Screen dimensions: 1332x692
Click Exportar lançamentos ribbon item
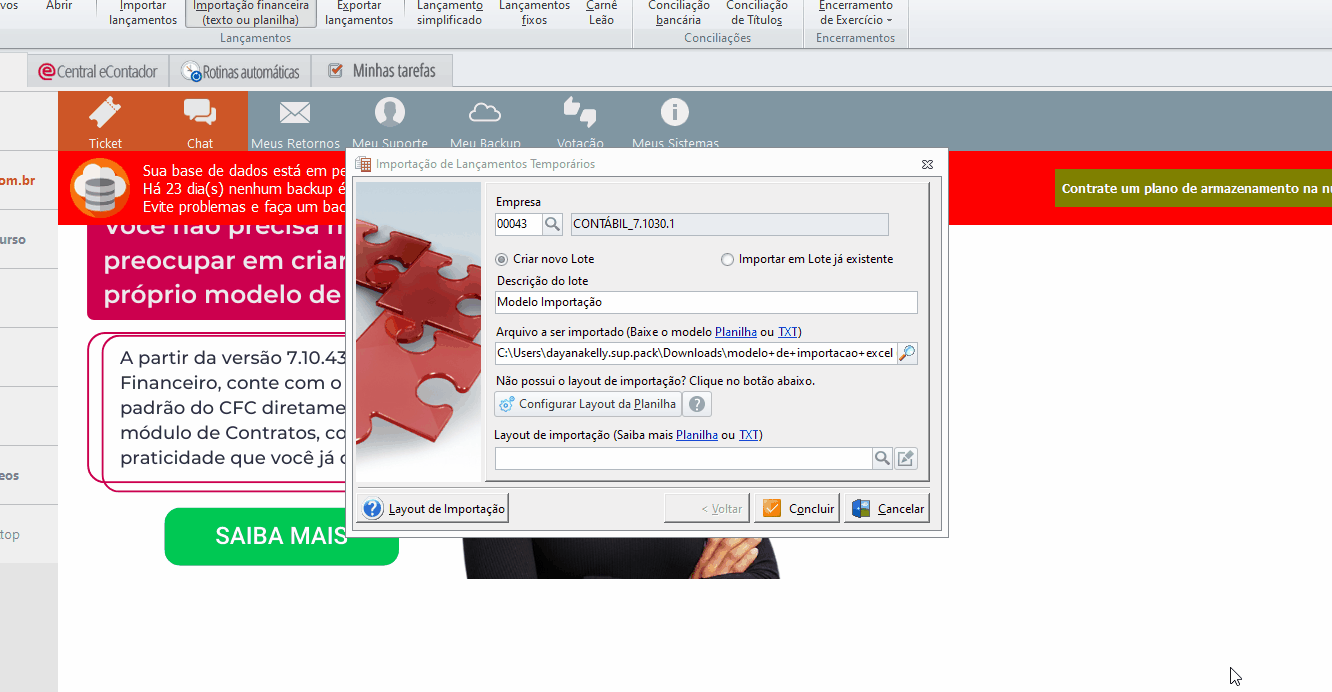359,13
